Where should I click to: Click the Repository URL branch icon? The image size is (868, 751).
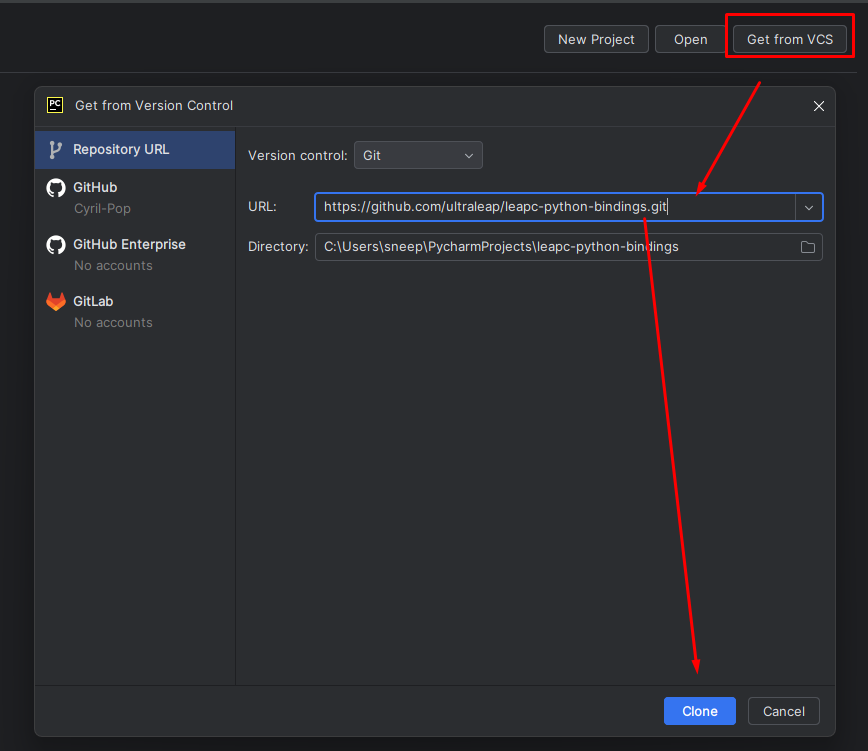point(55,149)
